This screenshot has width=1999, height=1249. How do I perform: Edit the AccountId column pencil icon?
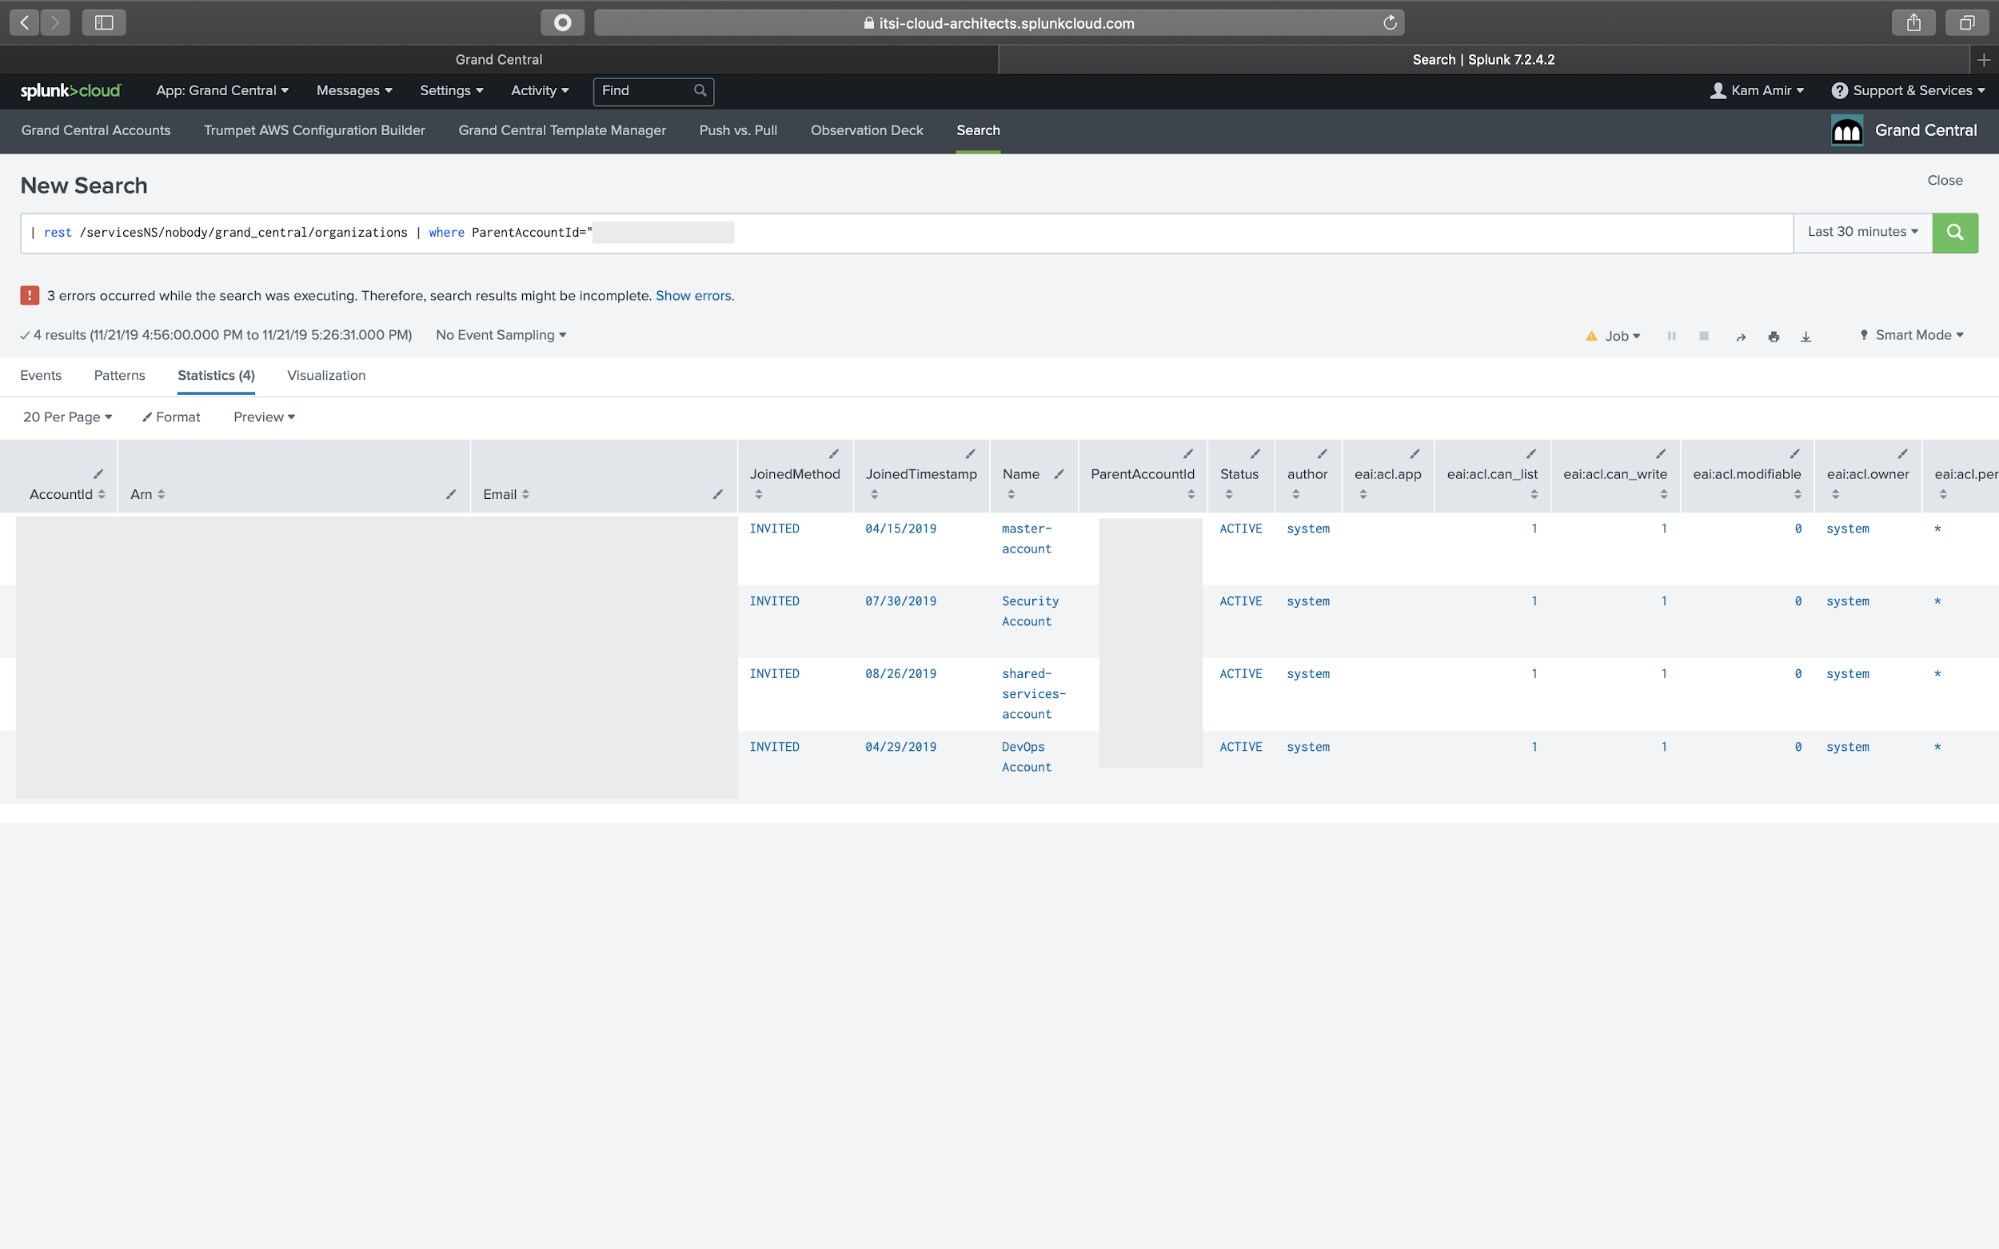click(x=98, y=473)
